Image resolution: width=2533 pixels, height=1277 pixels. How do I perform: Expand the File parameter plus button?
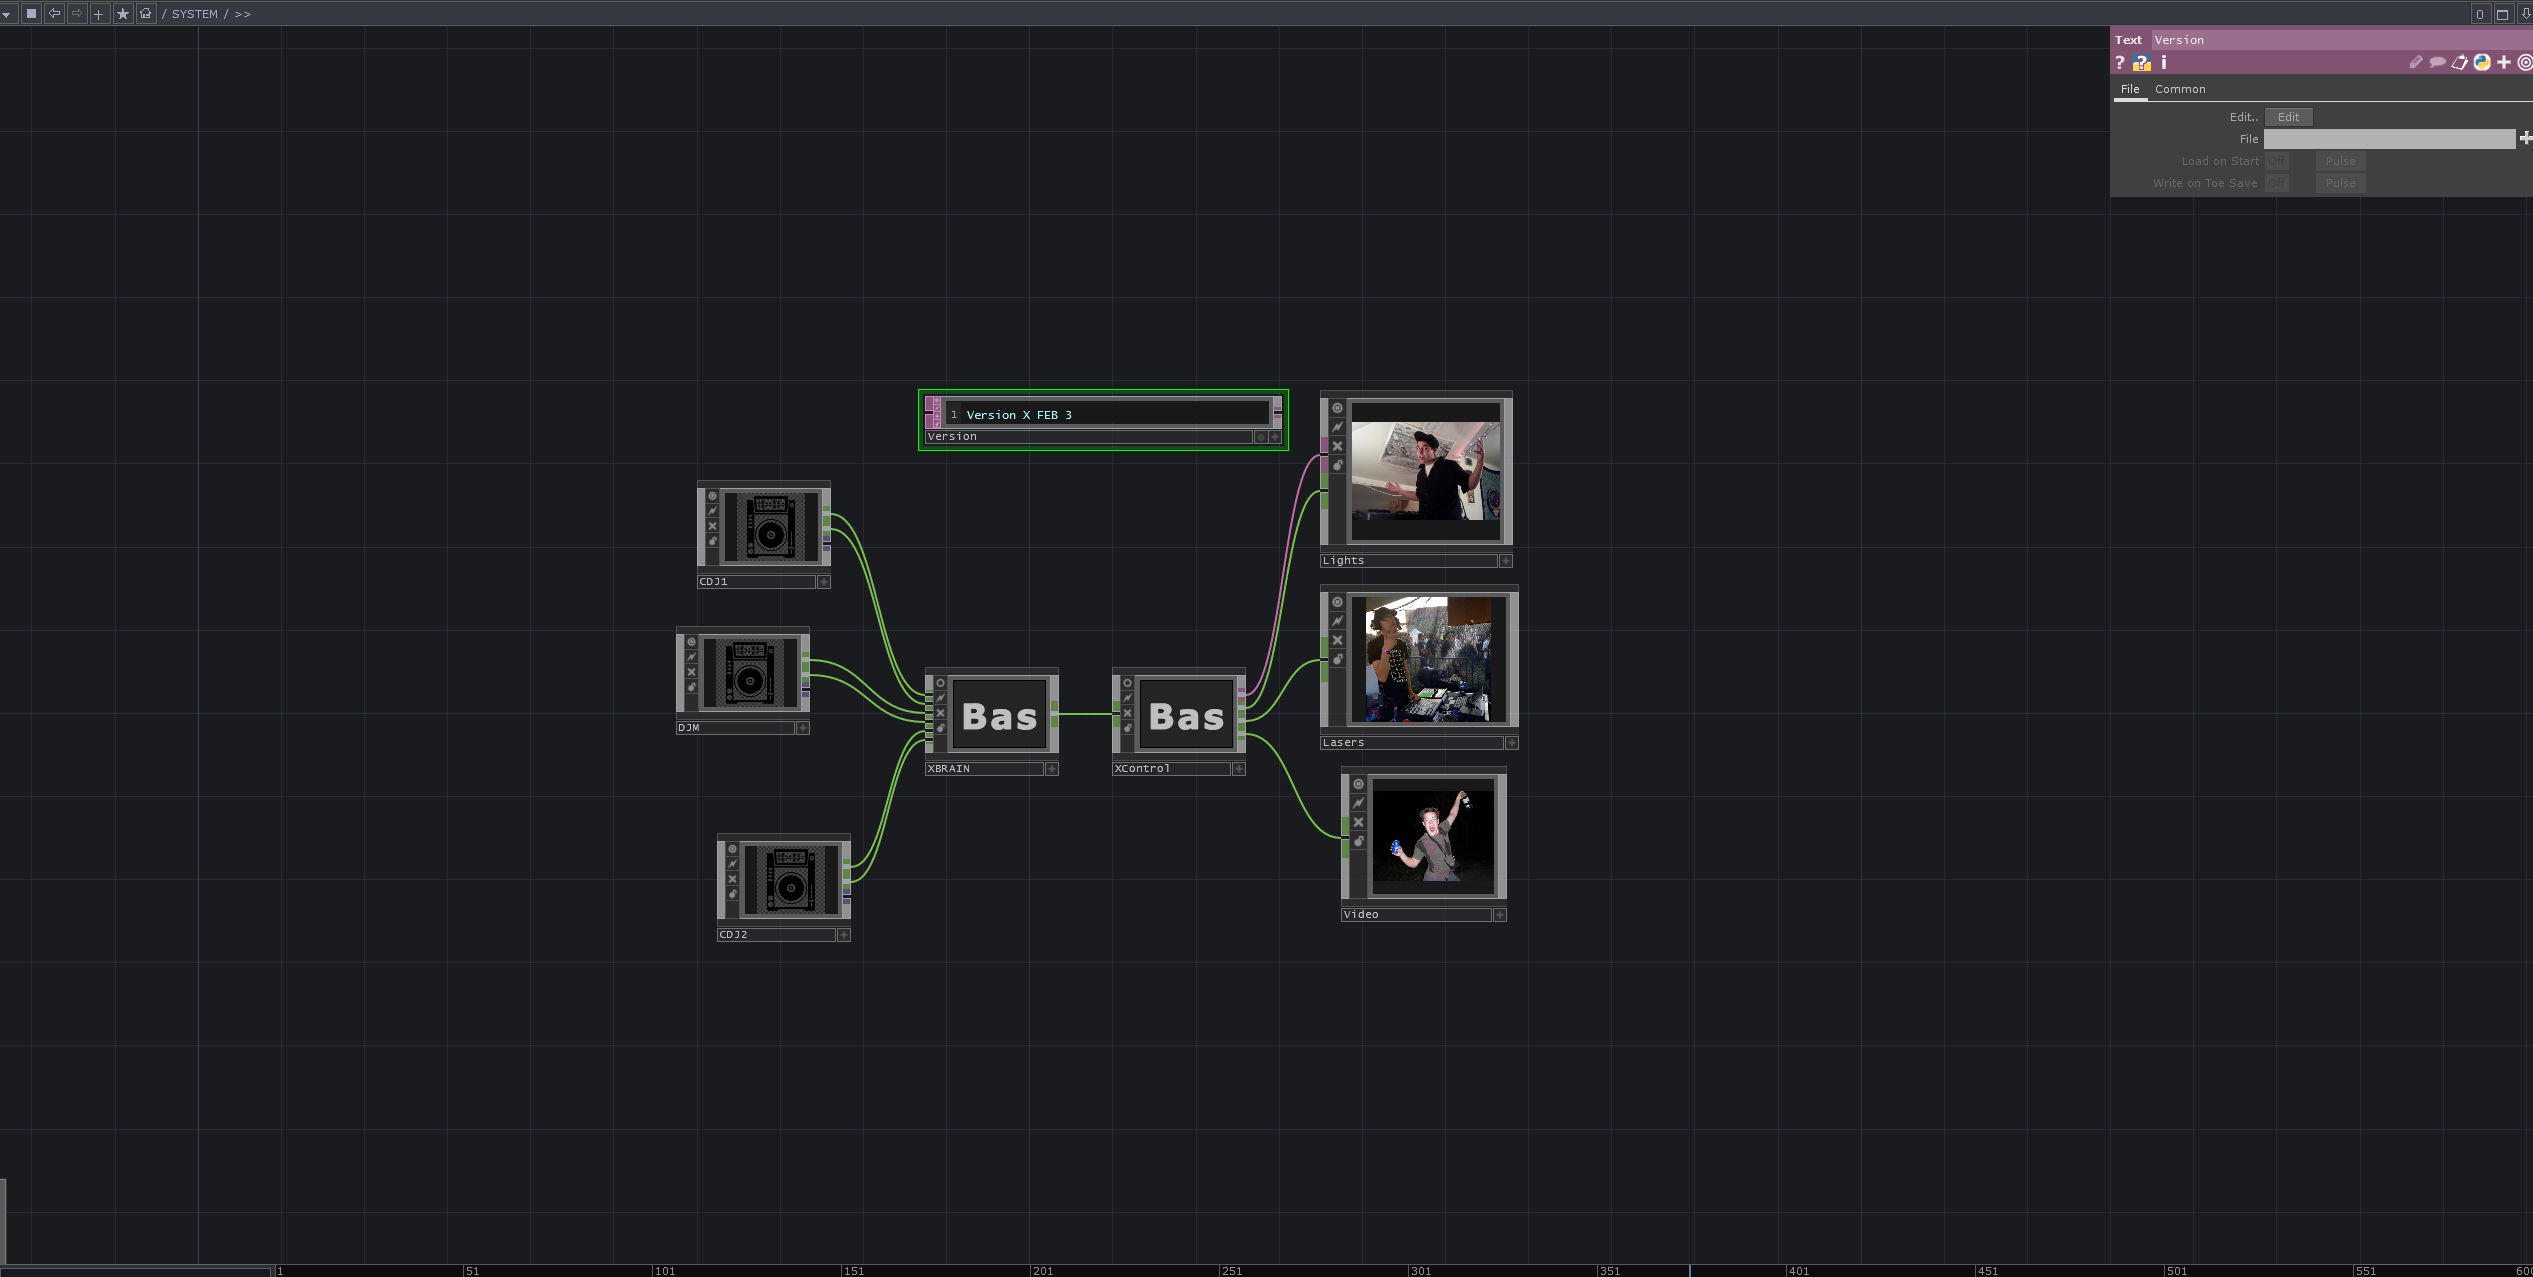2526,138
